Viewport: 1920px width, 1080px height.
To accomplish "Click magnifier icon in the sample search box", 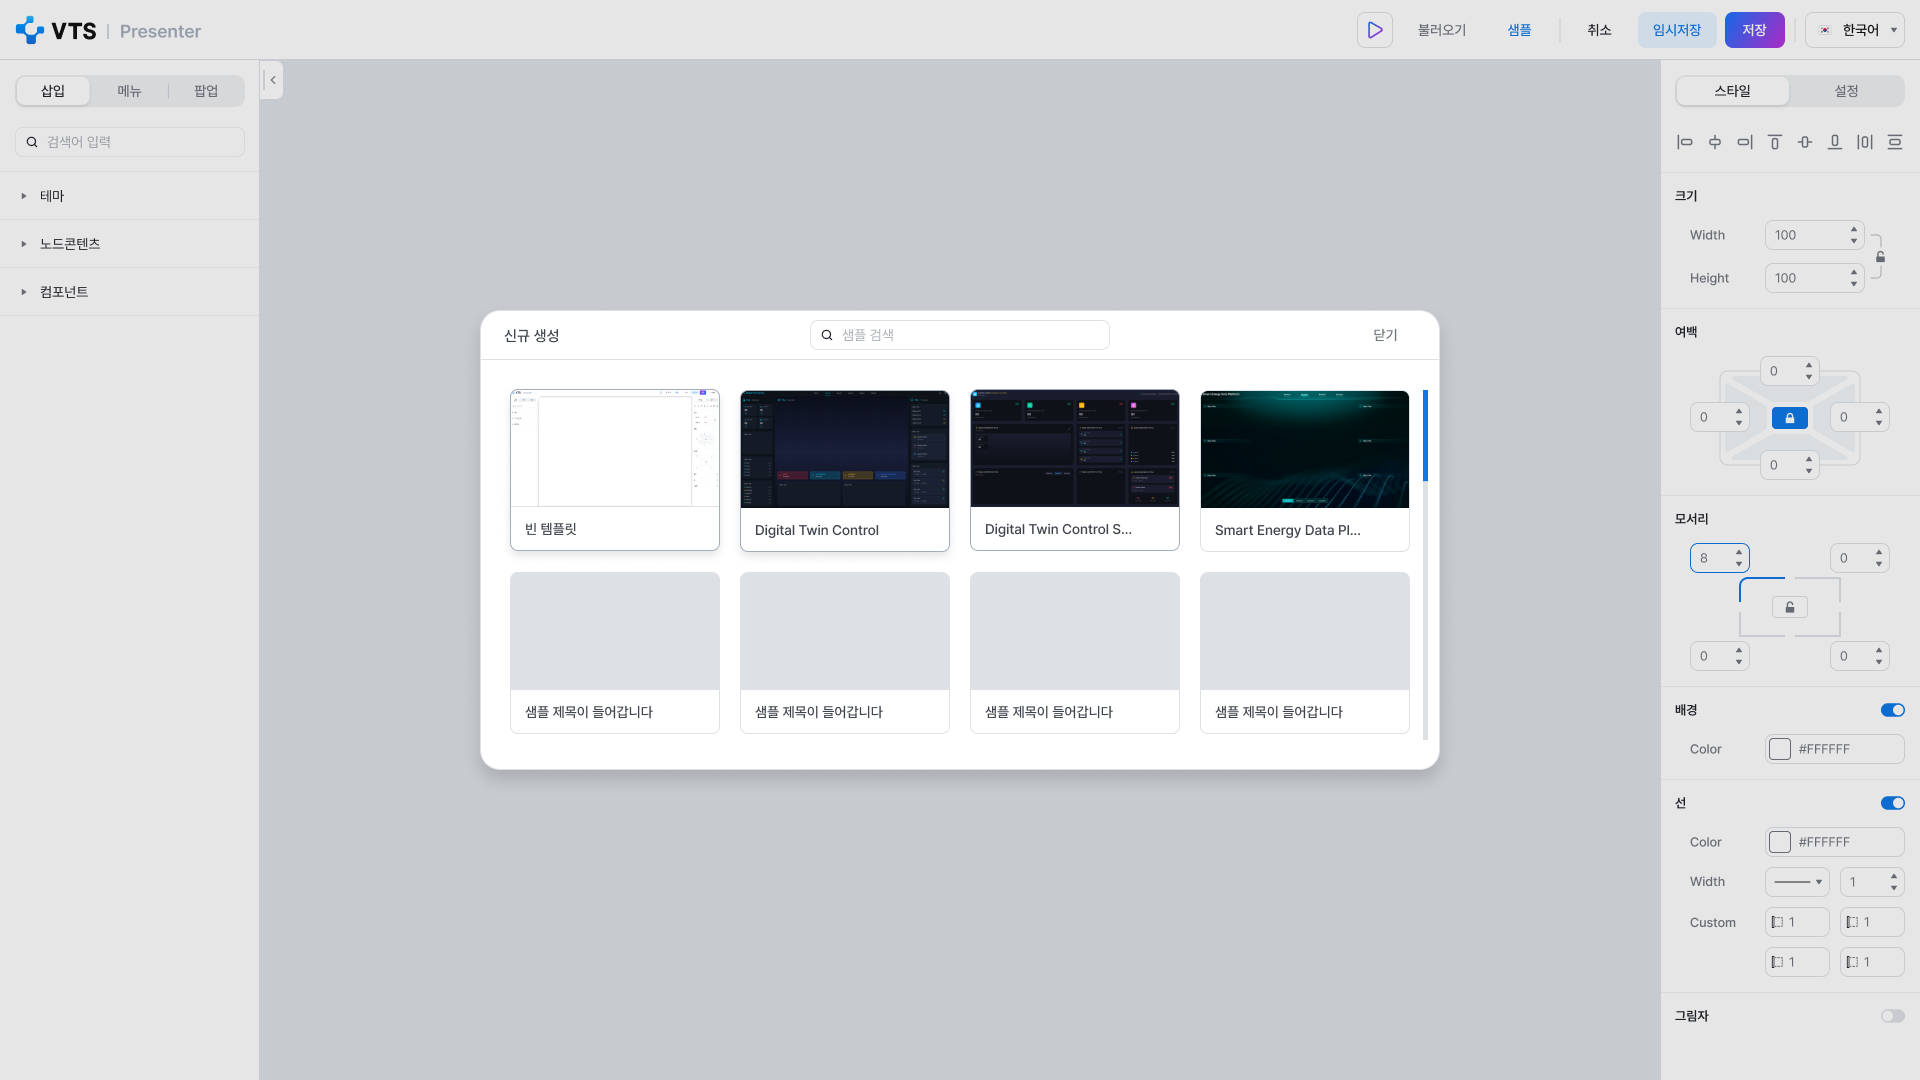I will [827, 335].
